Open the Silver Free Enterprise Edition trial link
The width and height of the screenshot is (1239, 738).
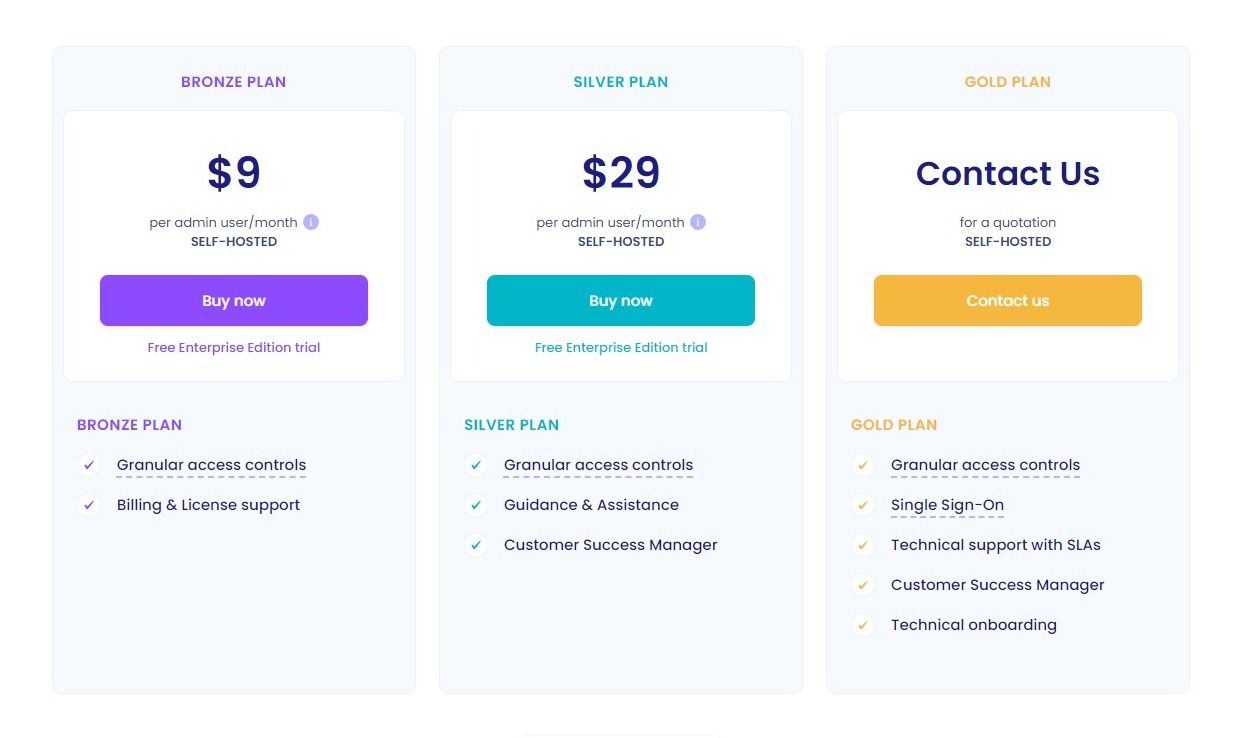point(620,347)
